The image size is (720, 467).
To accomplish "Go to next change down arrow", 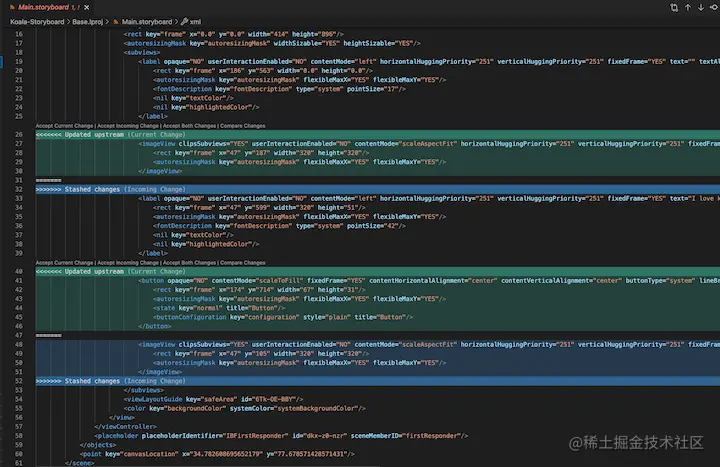I will [701, 7].
